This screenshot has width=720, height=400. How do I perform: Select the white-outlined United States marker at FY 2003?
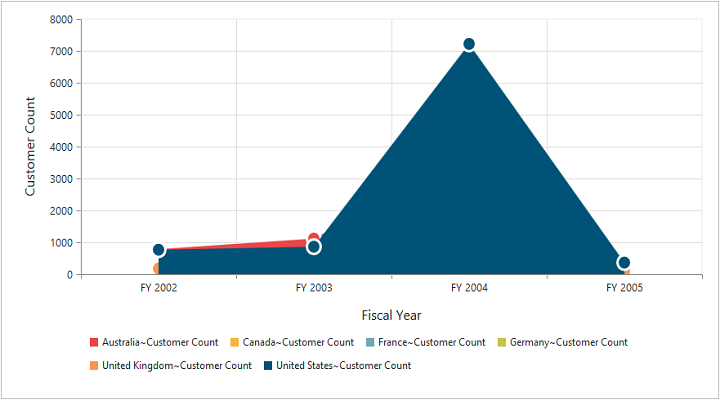(x=314, y=247)
